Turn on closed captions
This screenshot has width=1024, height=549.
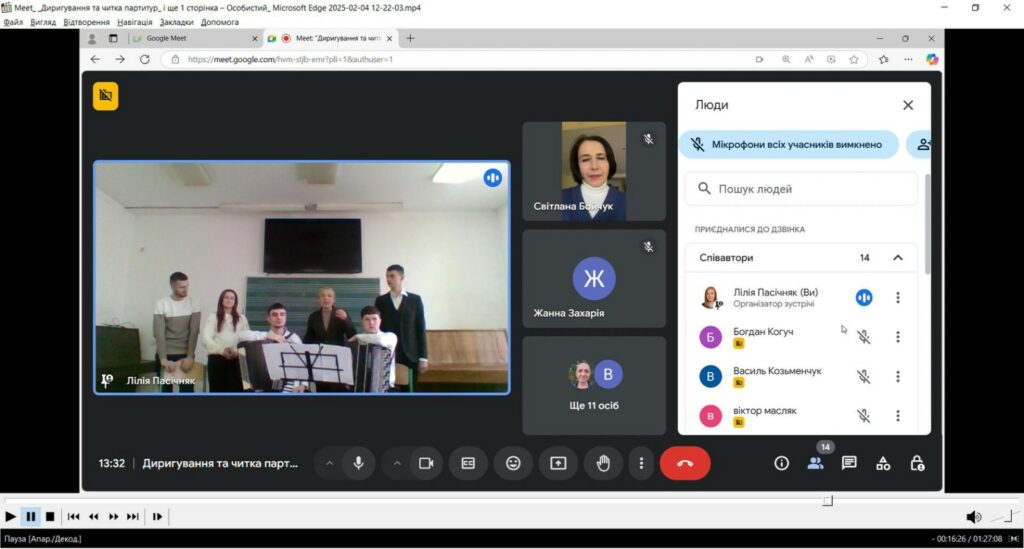[x=468, y=463]
